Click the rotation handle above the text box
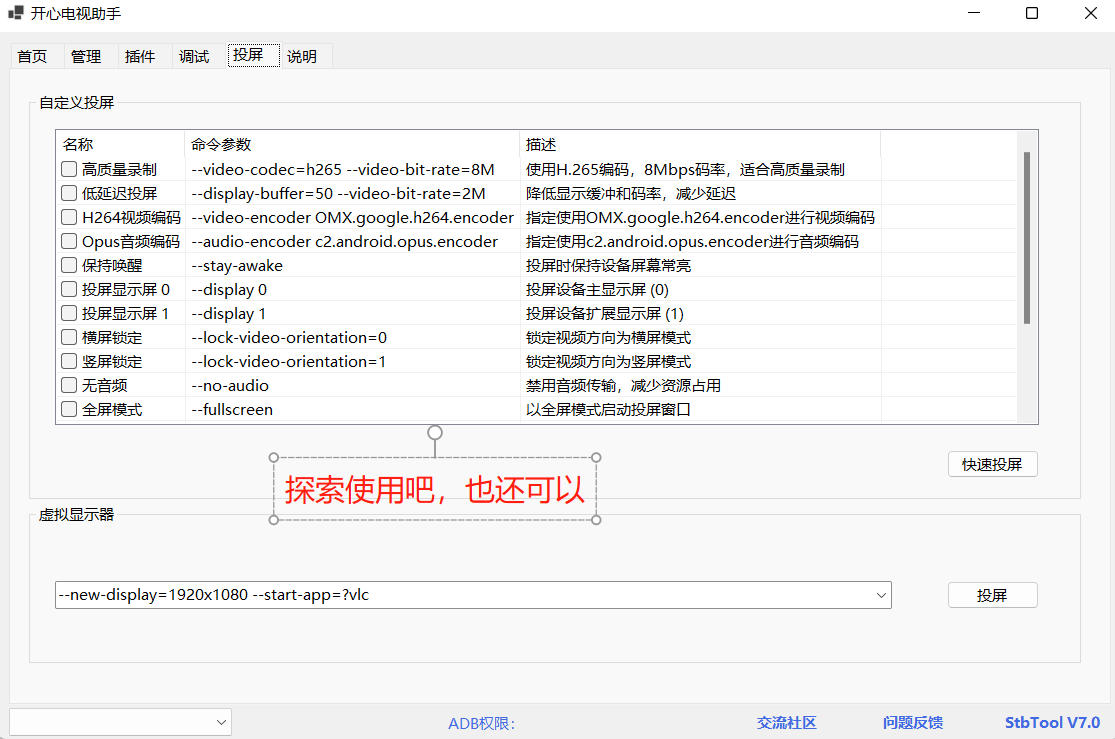 coord(435,433)
